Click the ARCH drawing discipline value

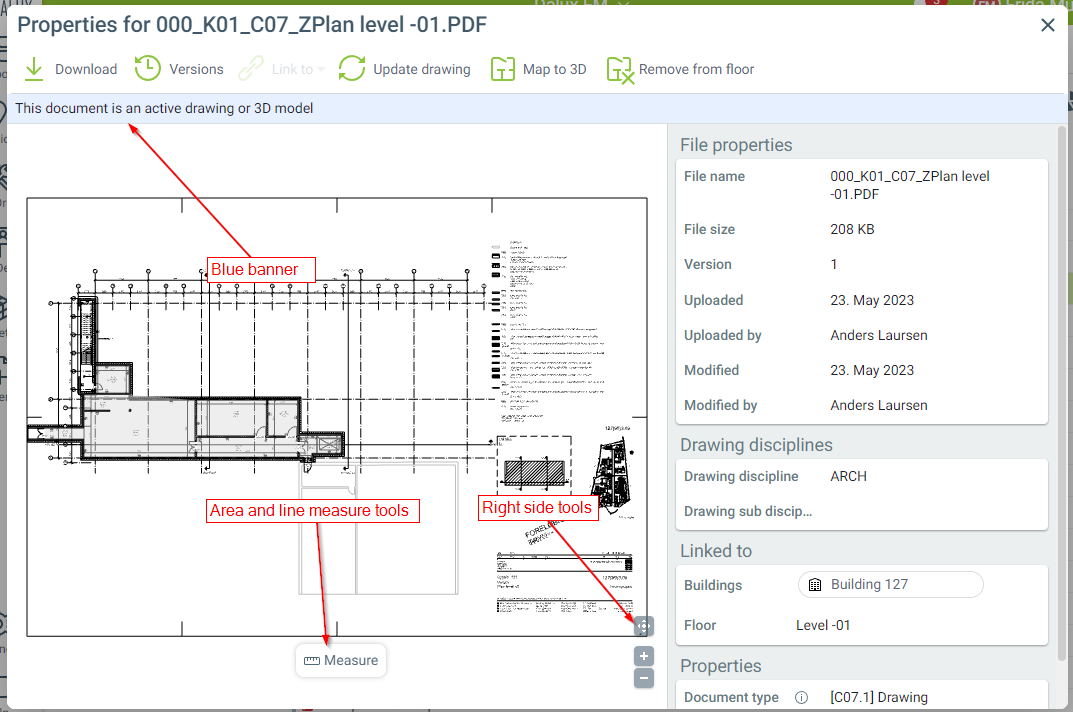pos(848,476)
